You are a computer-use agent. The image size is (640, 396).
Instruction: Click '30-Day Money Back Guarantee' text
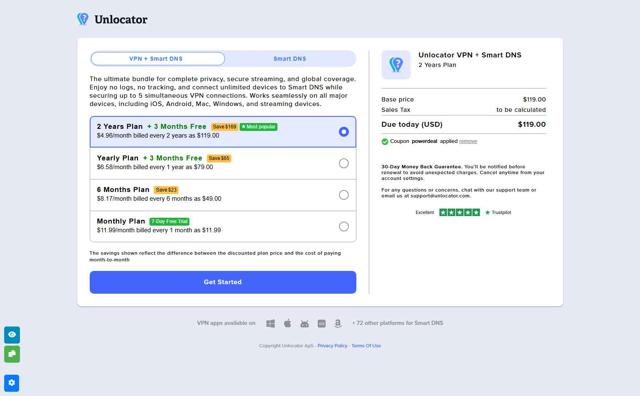pos(421,167)
